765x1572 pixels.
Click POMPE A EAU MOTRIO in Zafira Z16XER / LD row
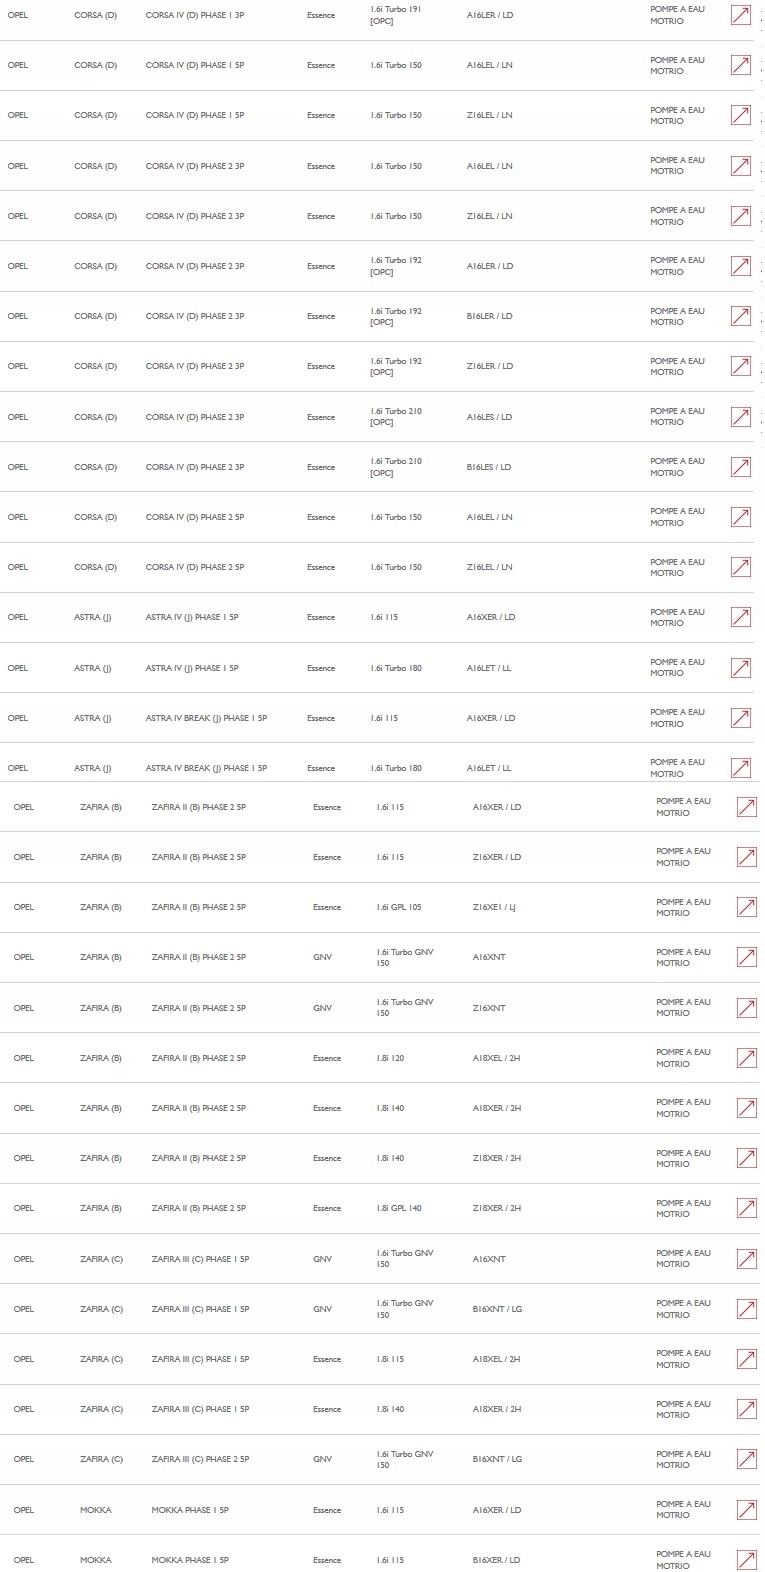pos(683,857)
